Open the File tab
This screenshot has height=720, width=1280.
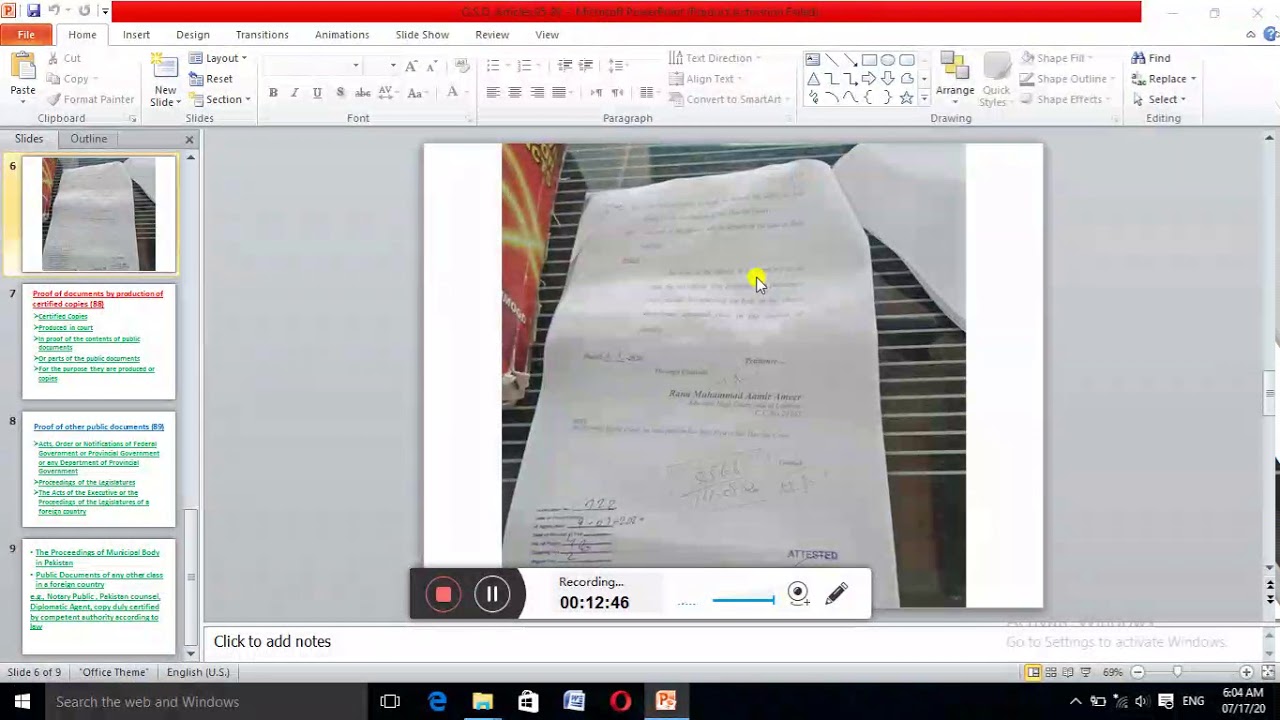point(26,34)
